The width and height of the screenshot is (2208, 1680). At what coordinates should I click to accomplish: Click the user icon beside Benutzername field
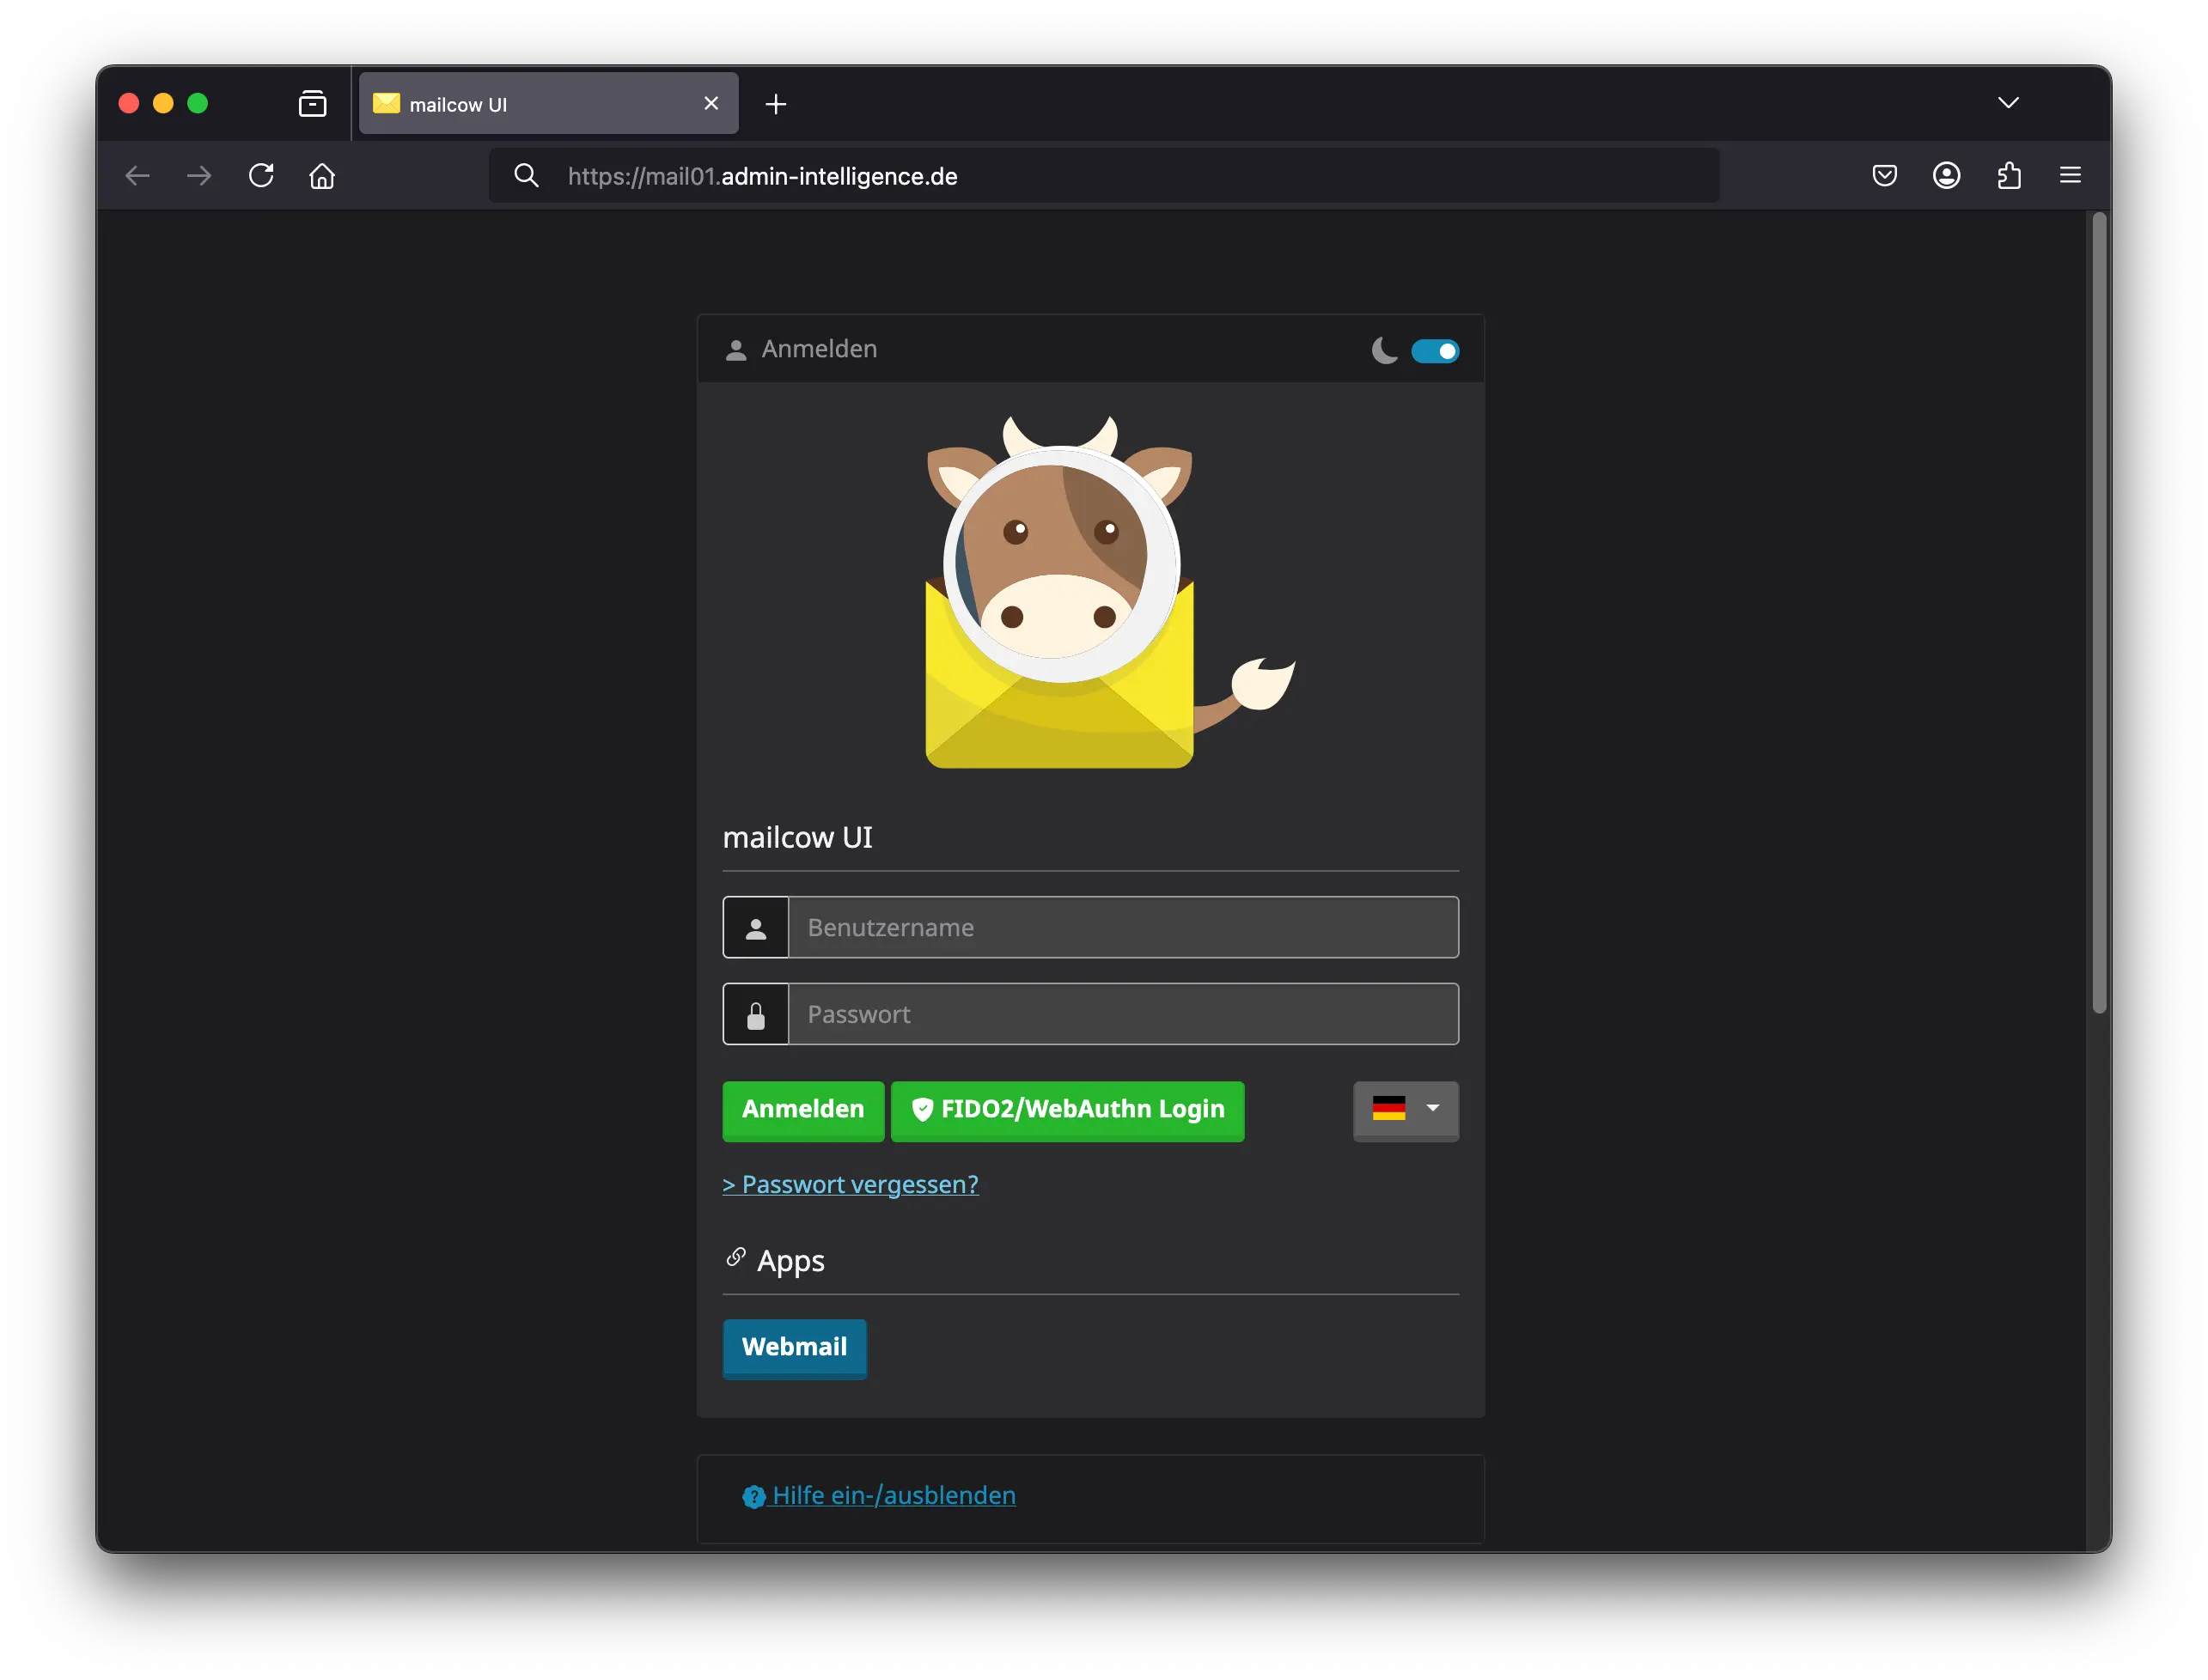[756, 928]
